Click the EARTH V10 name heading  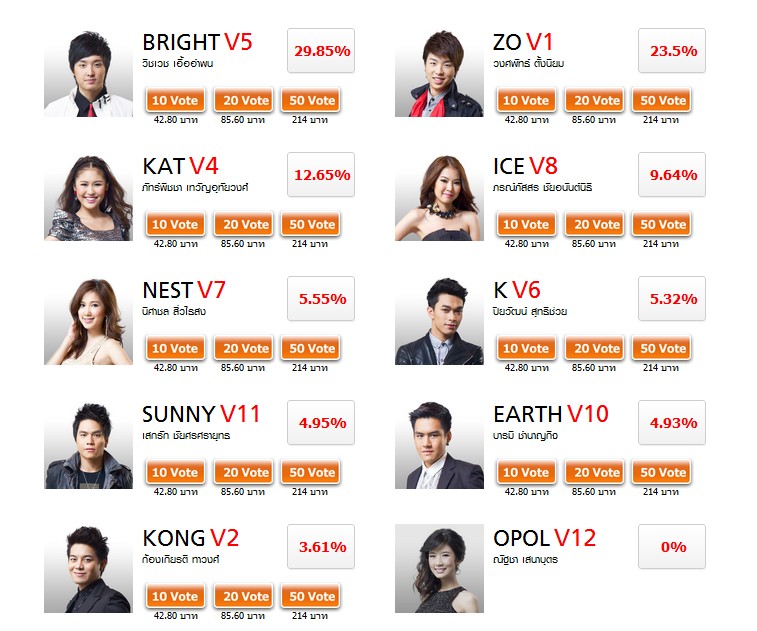[551, 414]
